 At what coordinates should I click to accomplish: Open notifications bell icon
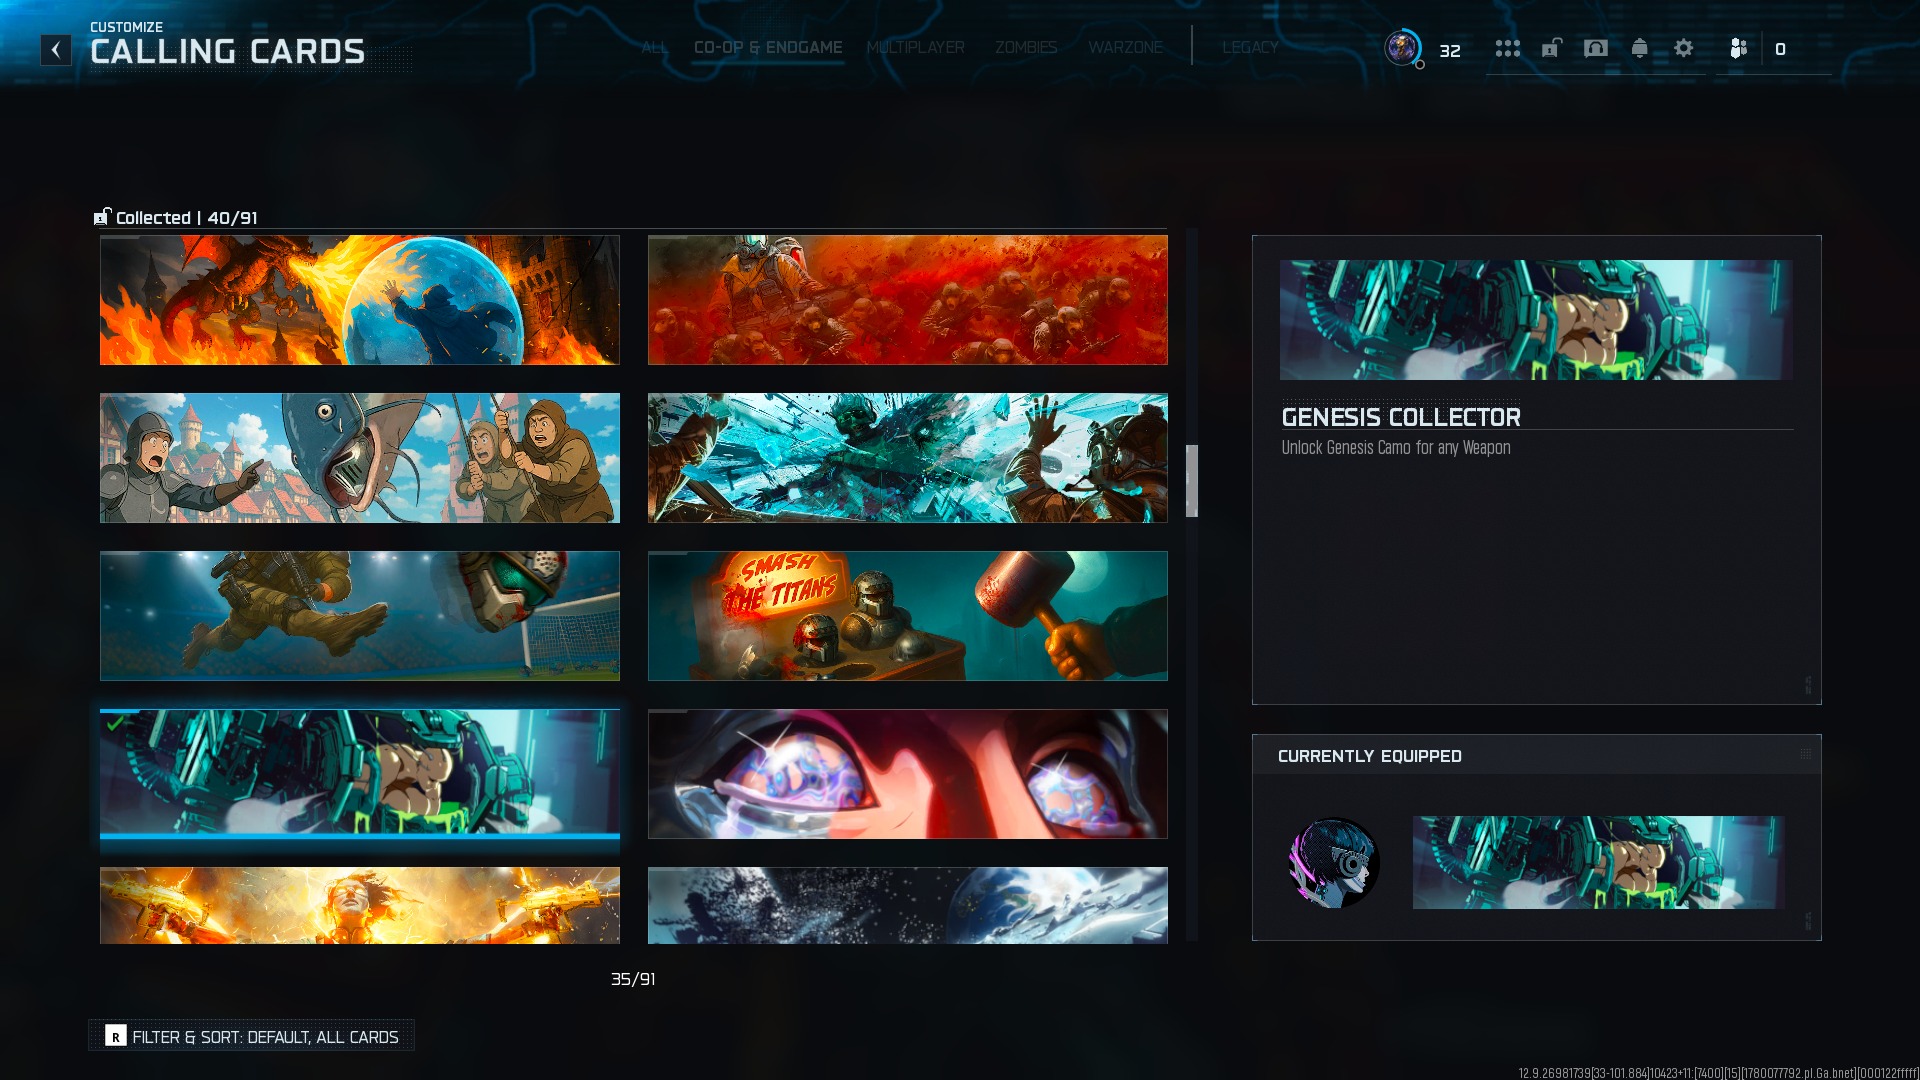click(1640, 48)
